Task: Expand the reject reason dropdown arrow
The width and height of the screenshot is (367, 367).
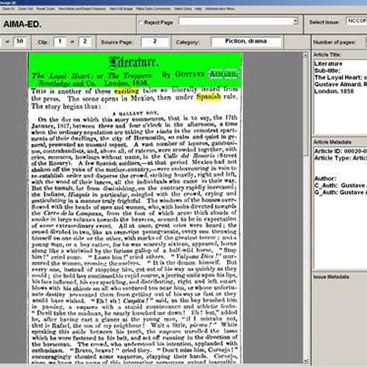Action: coord(295,22)
